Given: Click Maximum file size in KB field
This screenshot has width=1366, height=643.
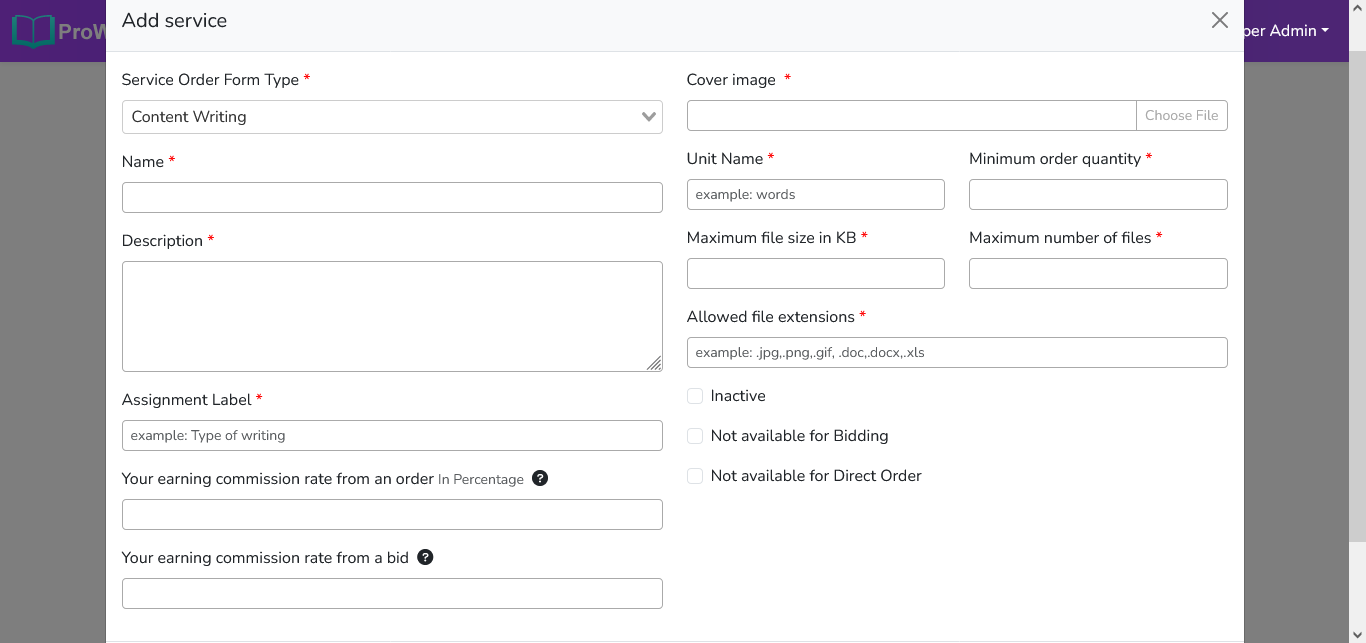Looking at the screenshot, I should tap(815, 273).
